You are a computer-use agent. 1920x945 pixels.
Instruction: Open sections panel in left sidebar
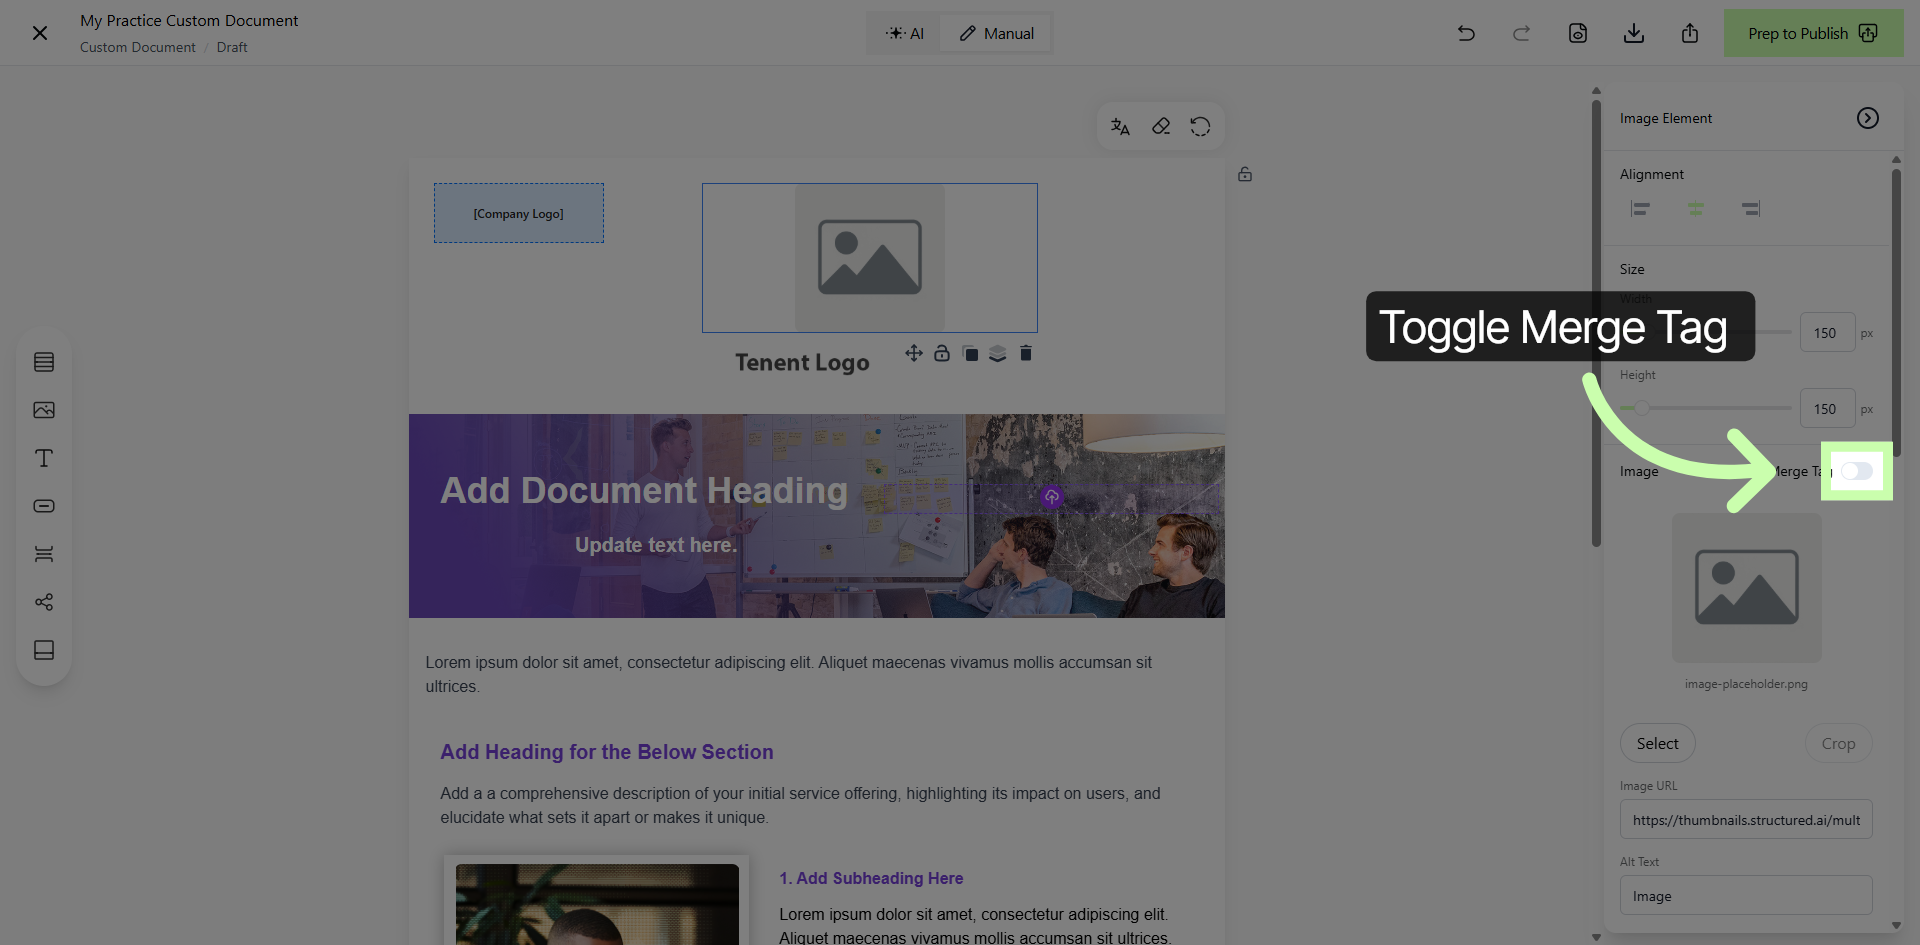click(44, 362)
